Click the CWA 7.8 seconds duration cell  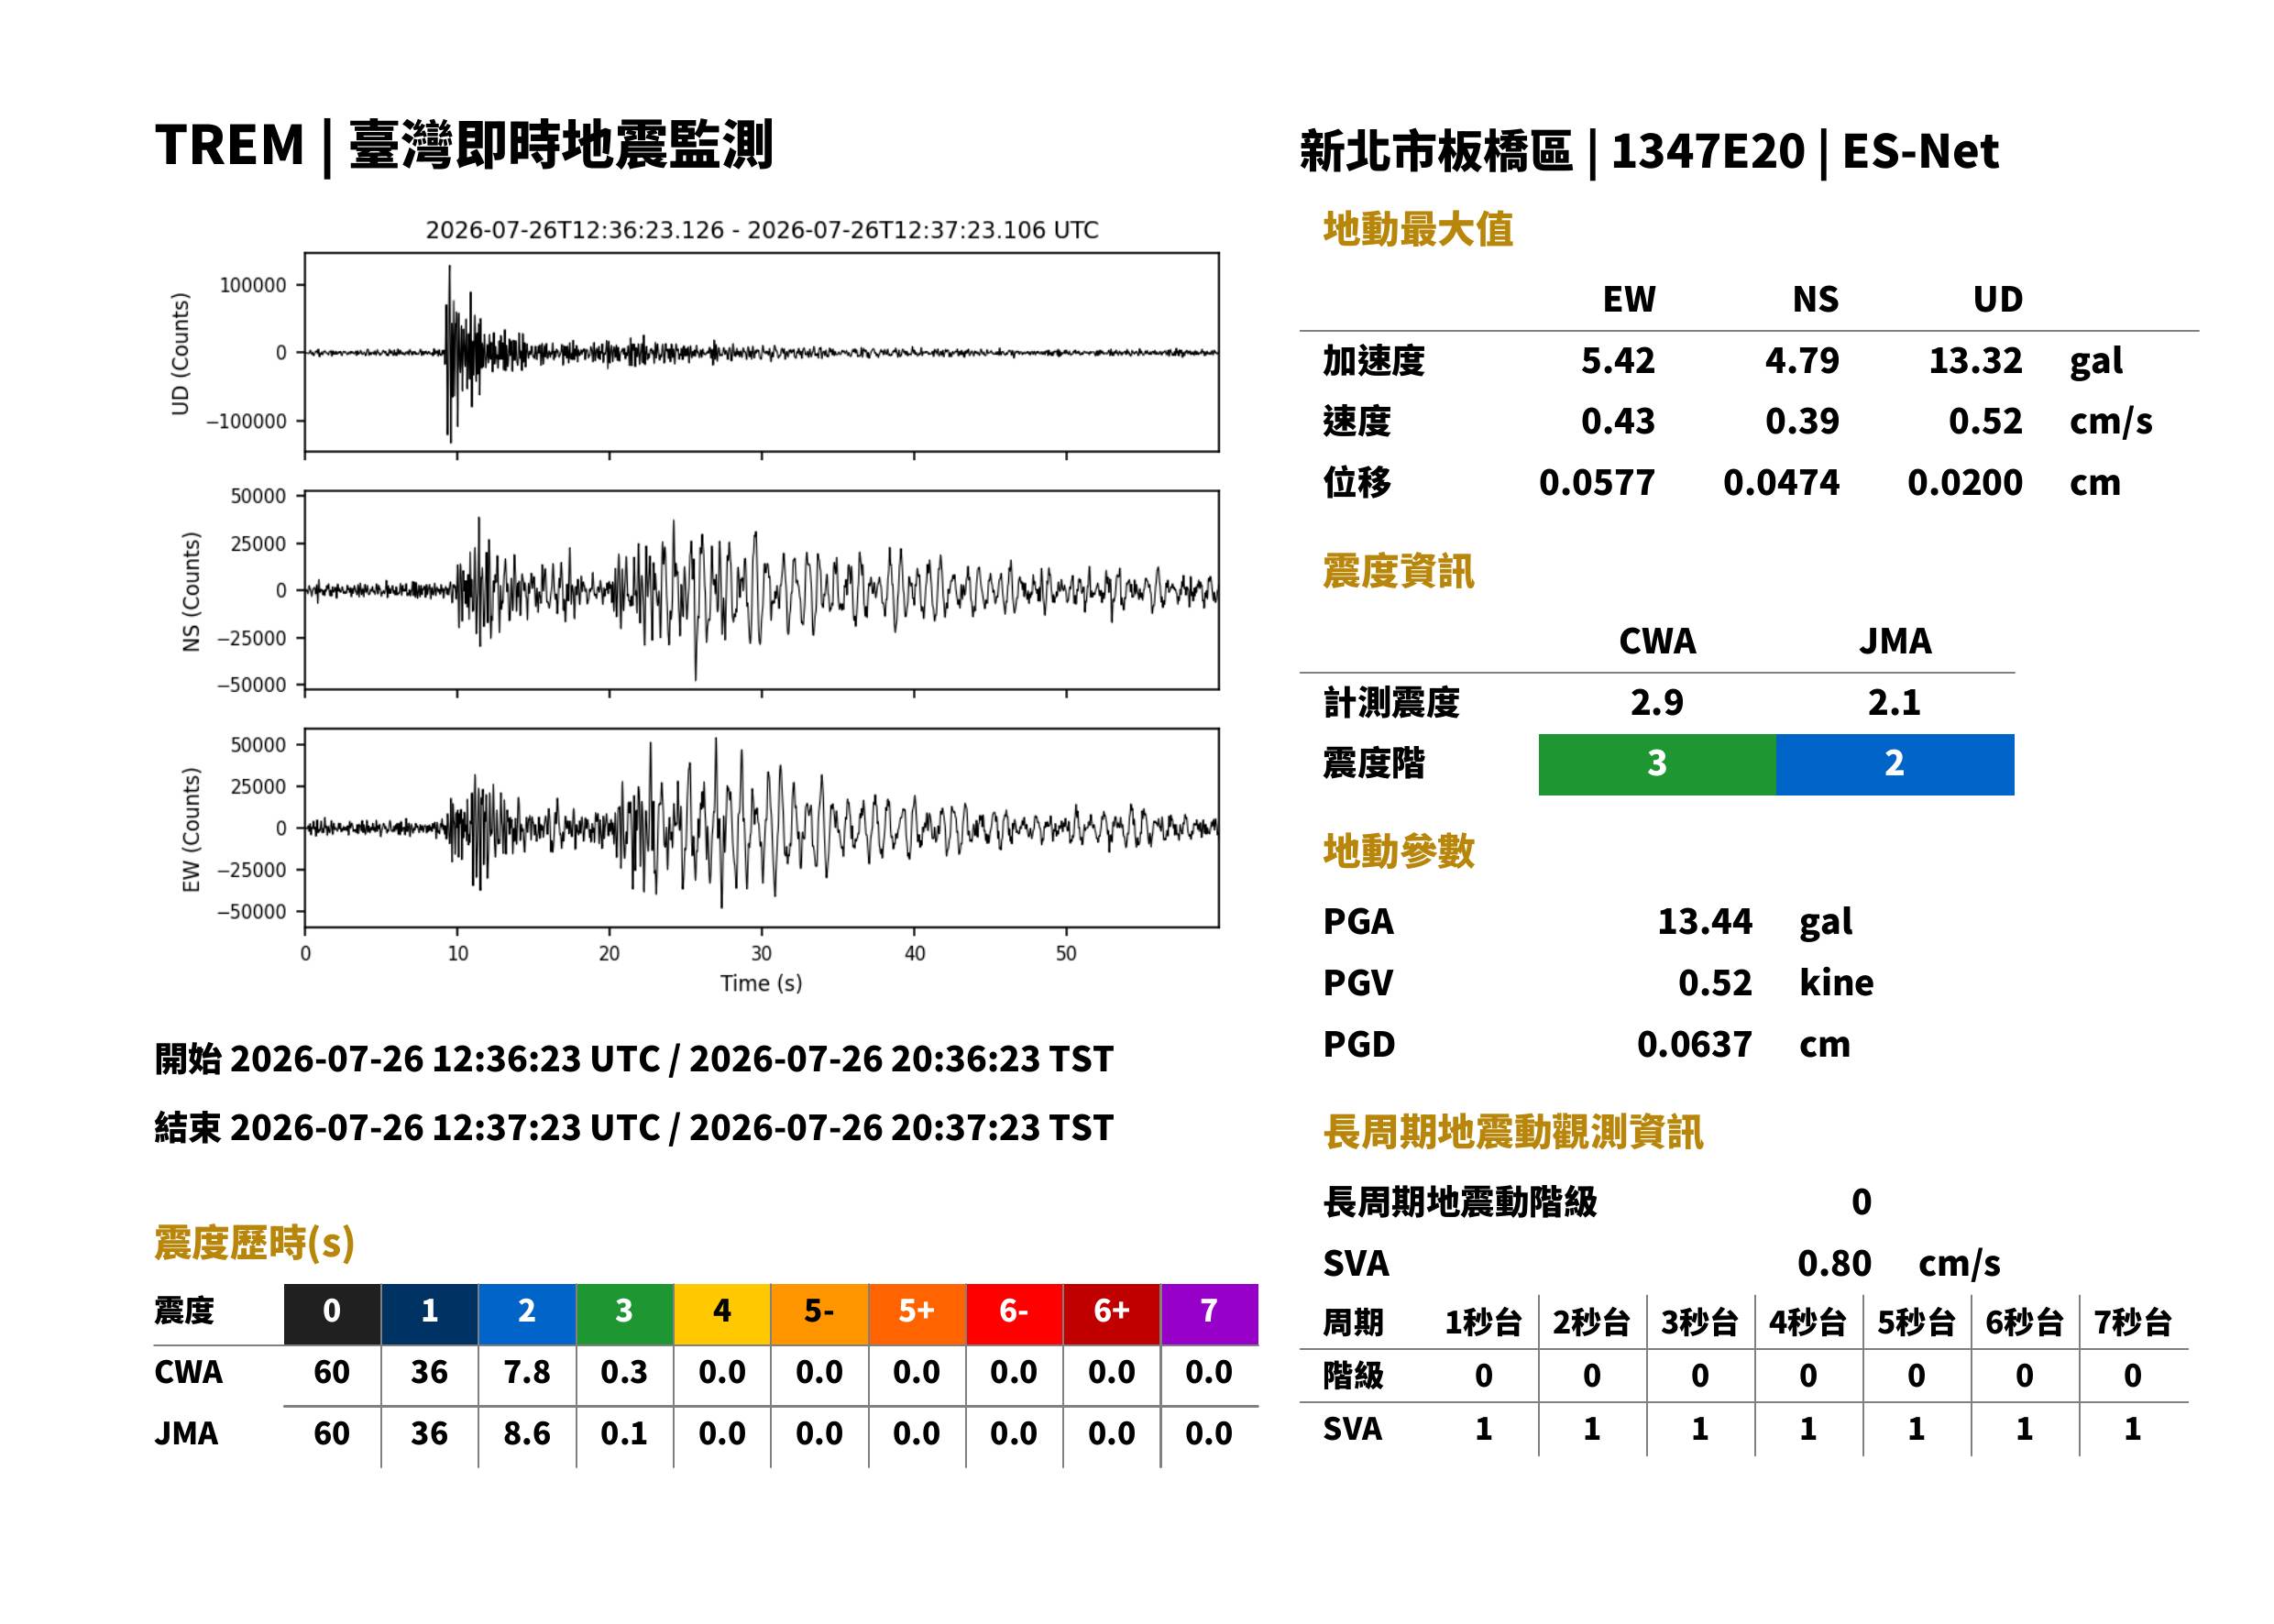527,1372
